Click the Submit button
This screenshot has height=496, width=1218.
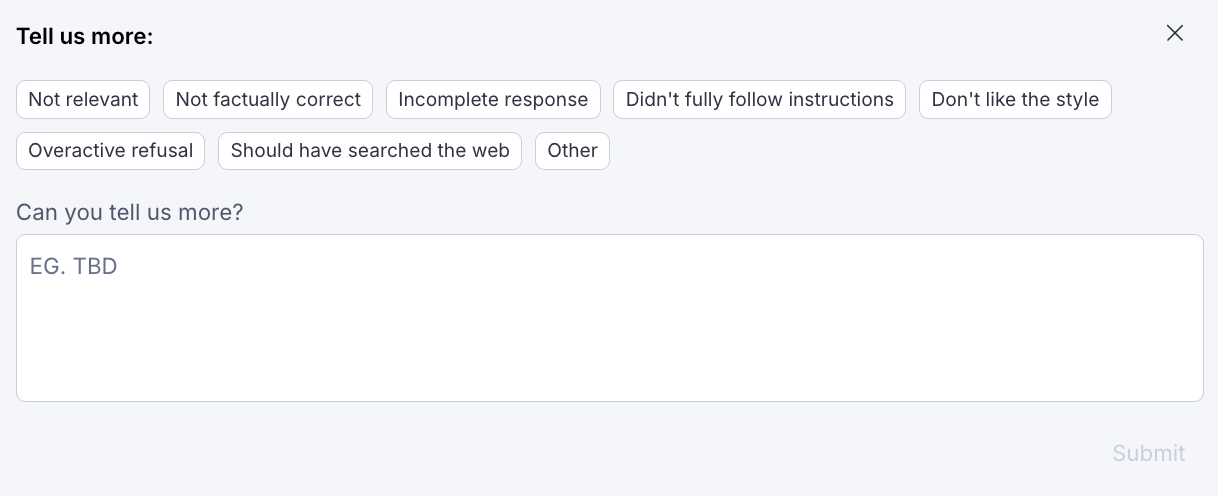pyautogui.click(x=1149, y=453)
